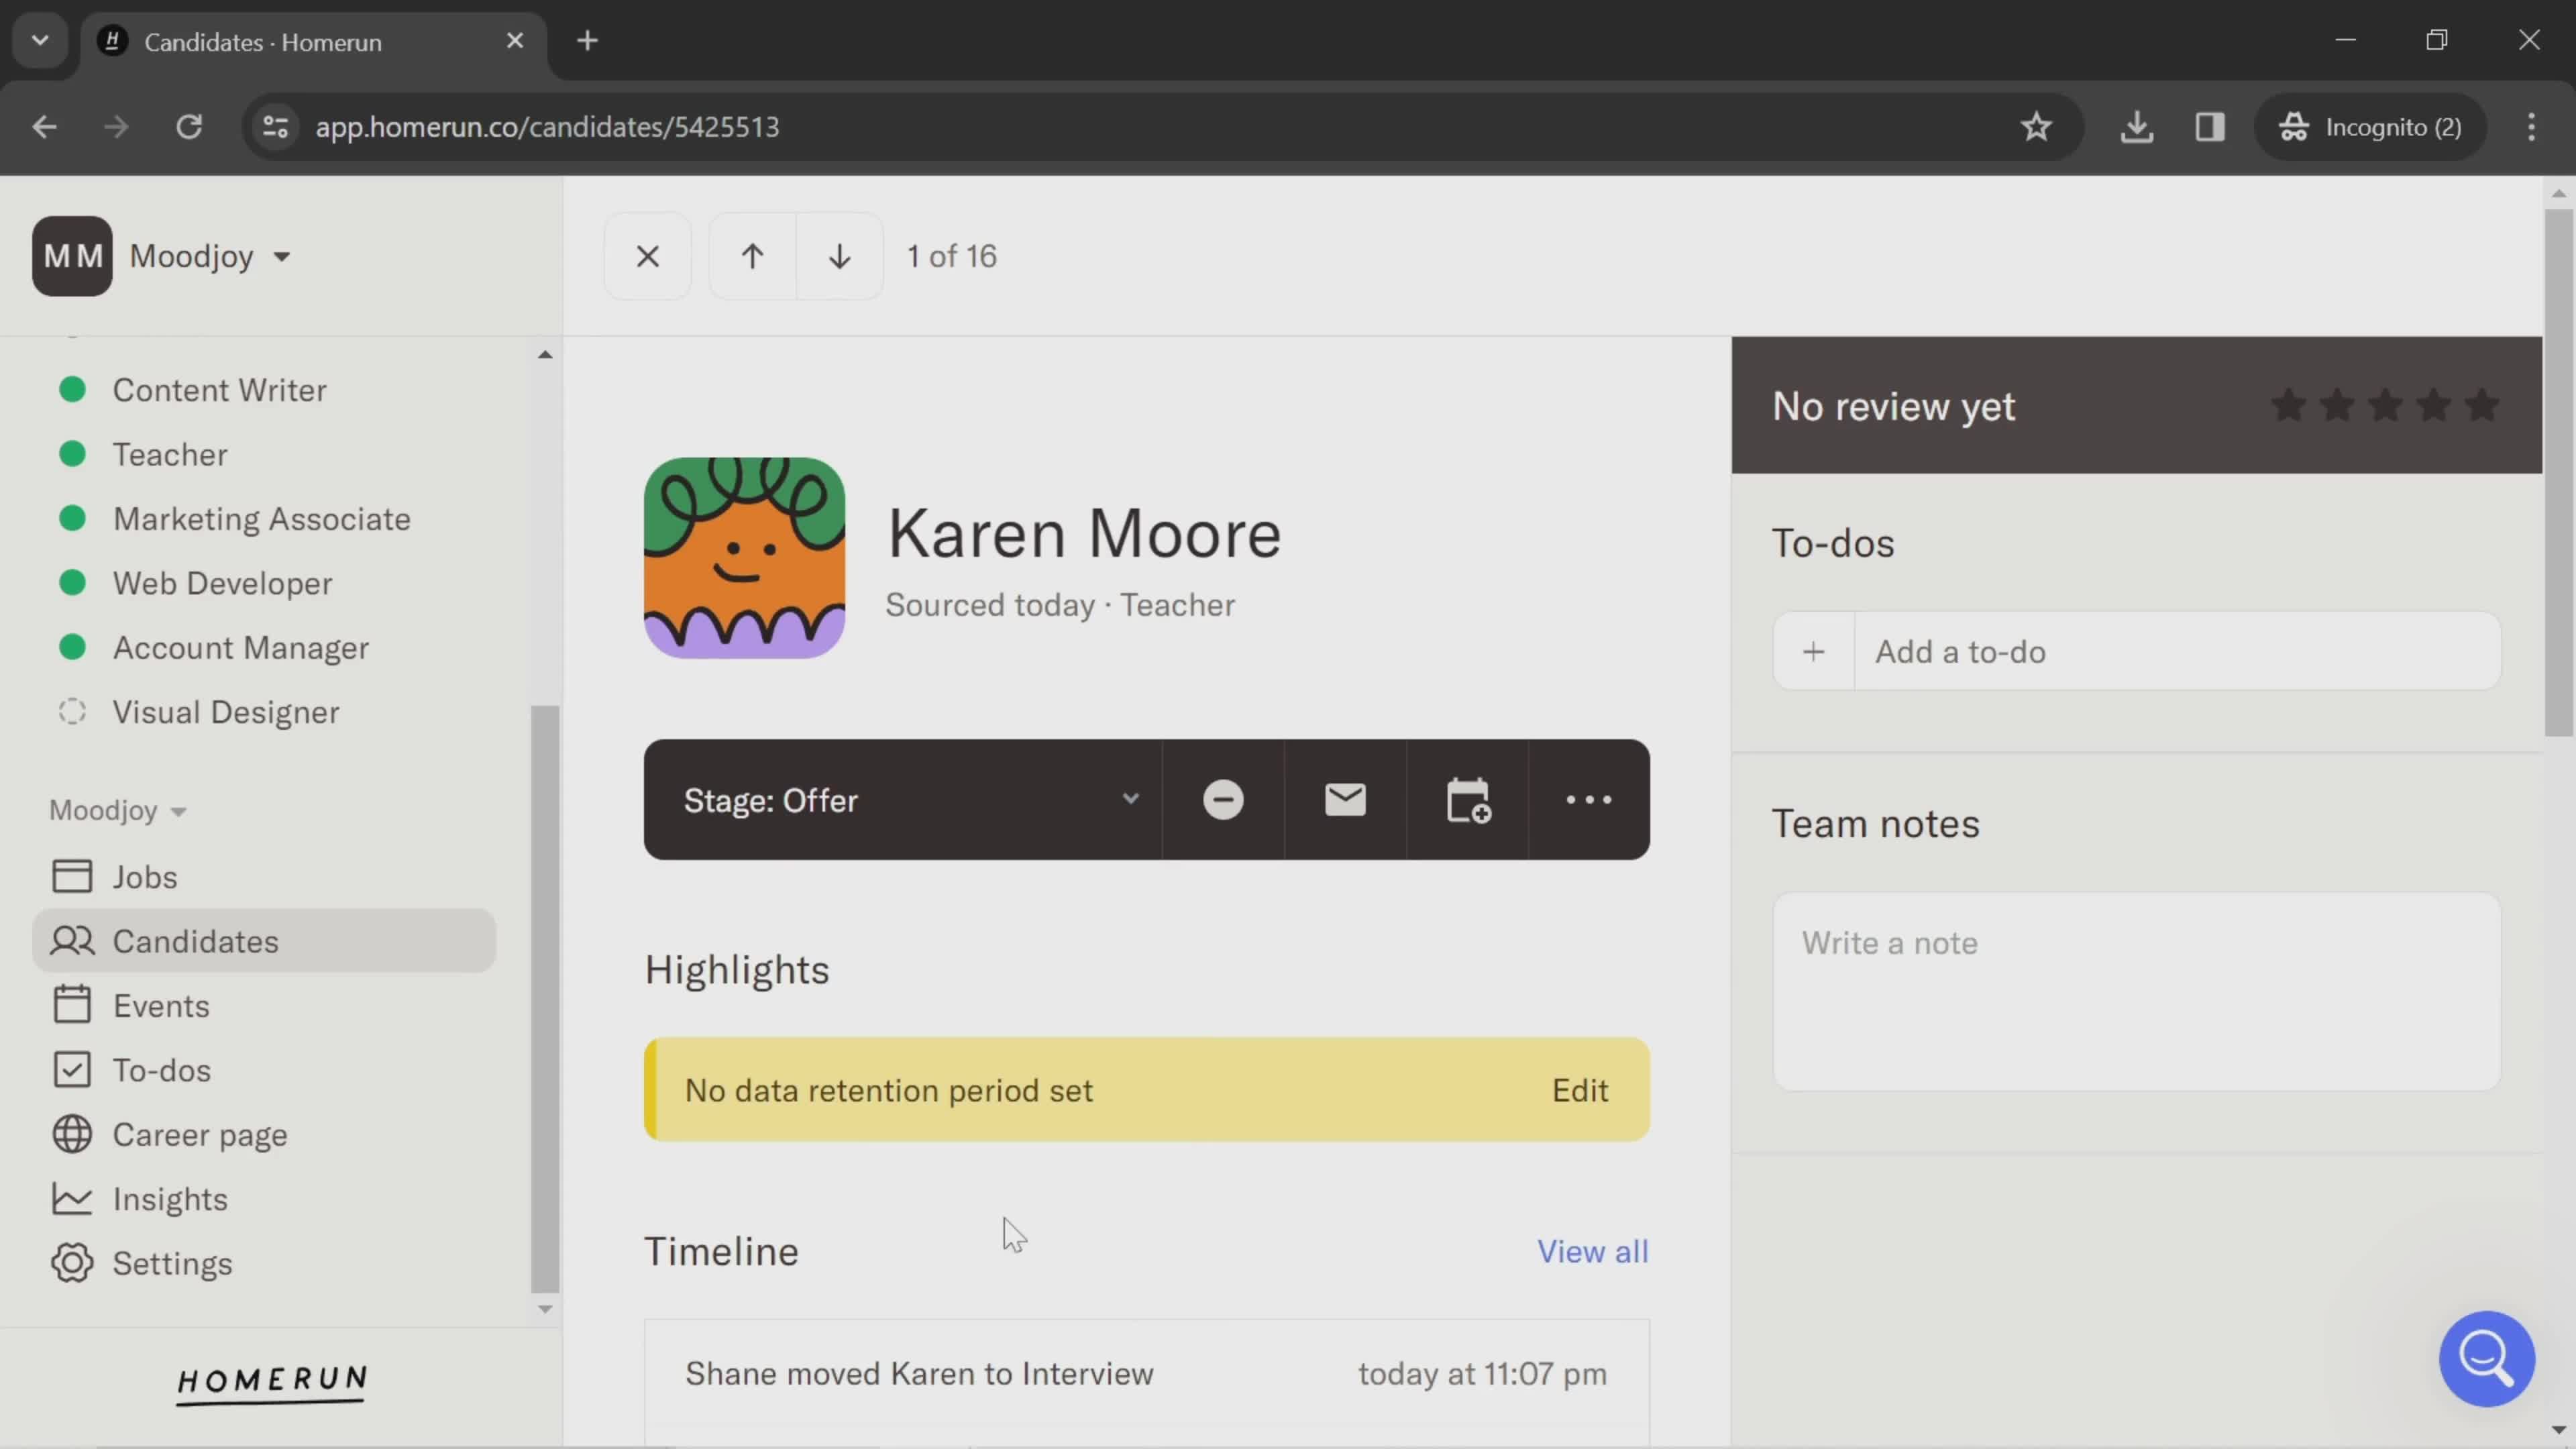2576x1449 pixels.
Task: Open more actions three-dot menu
Action: point(1589,800)
